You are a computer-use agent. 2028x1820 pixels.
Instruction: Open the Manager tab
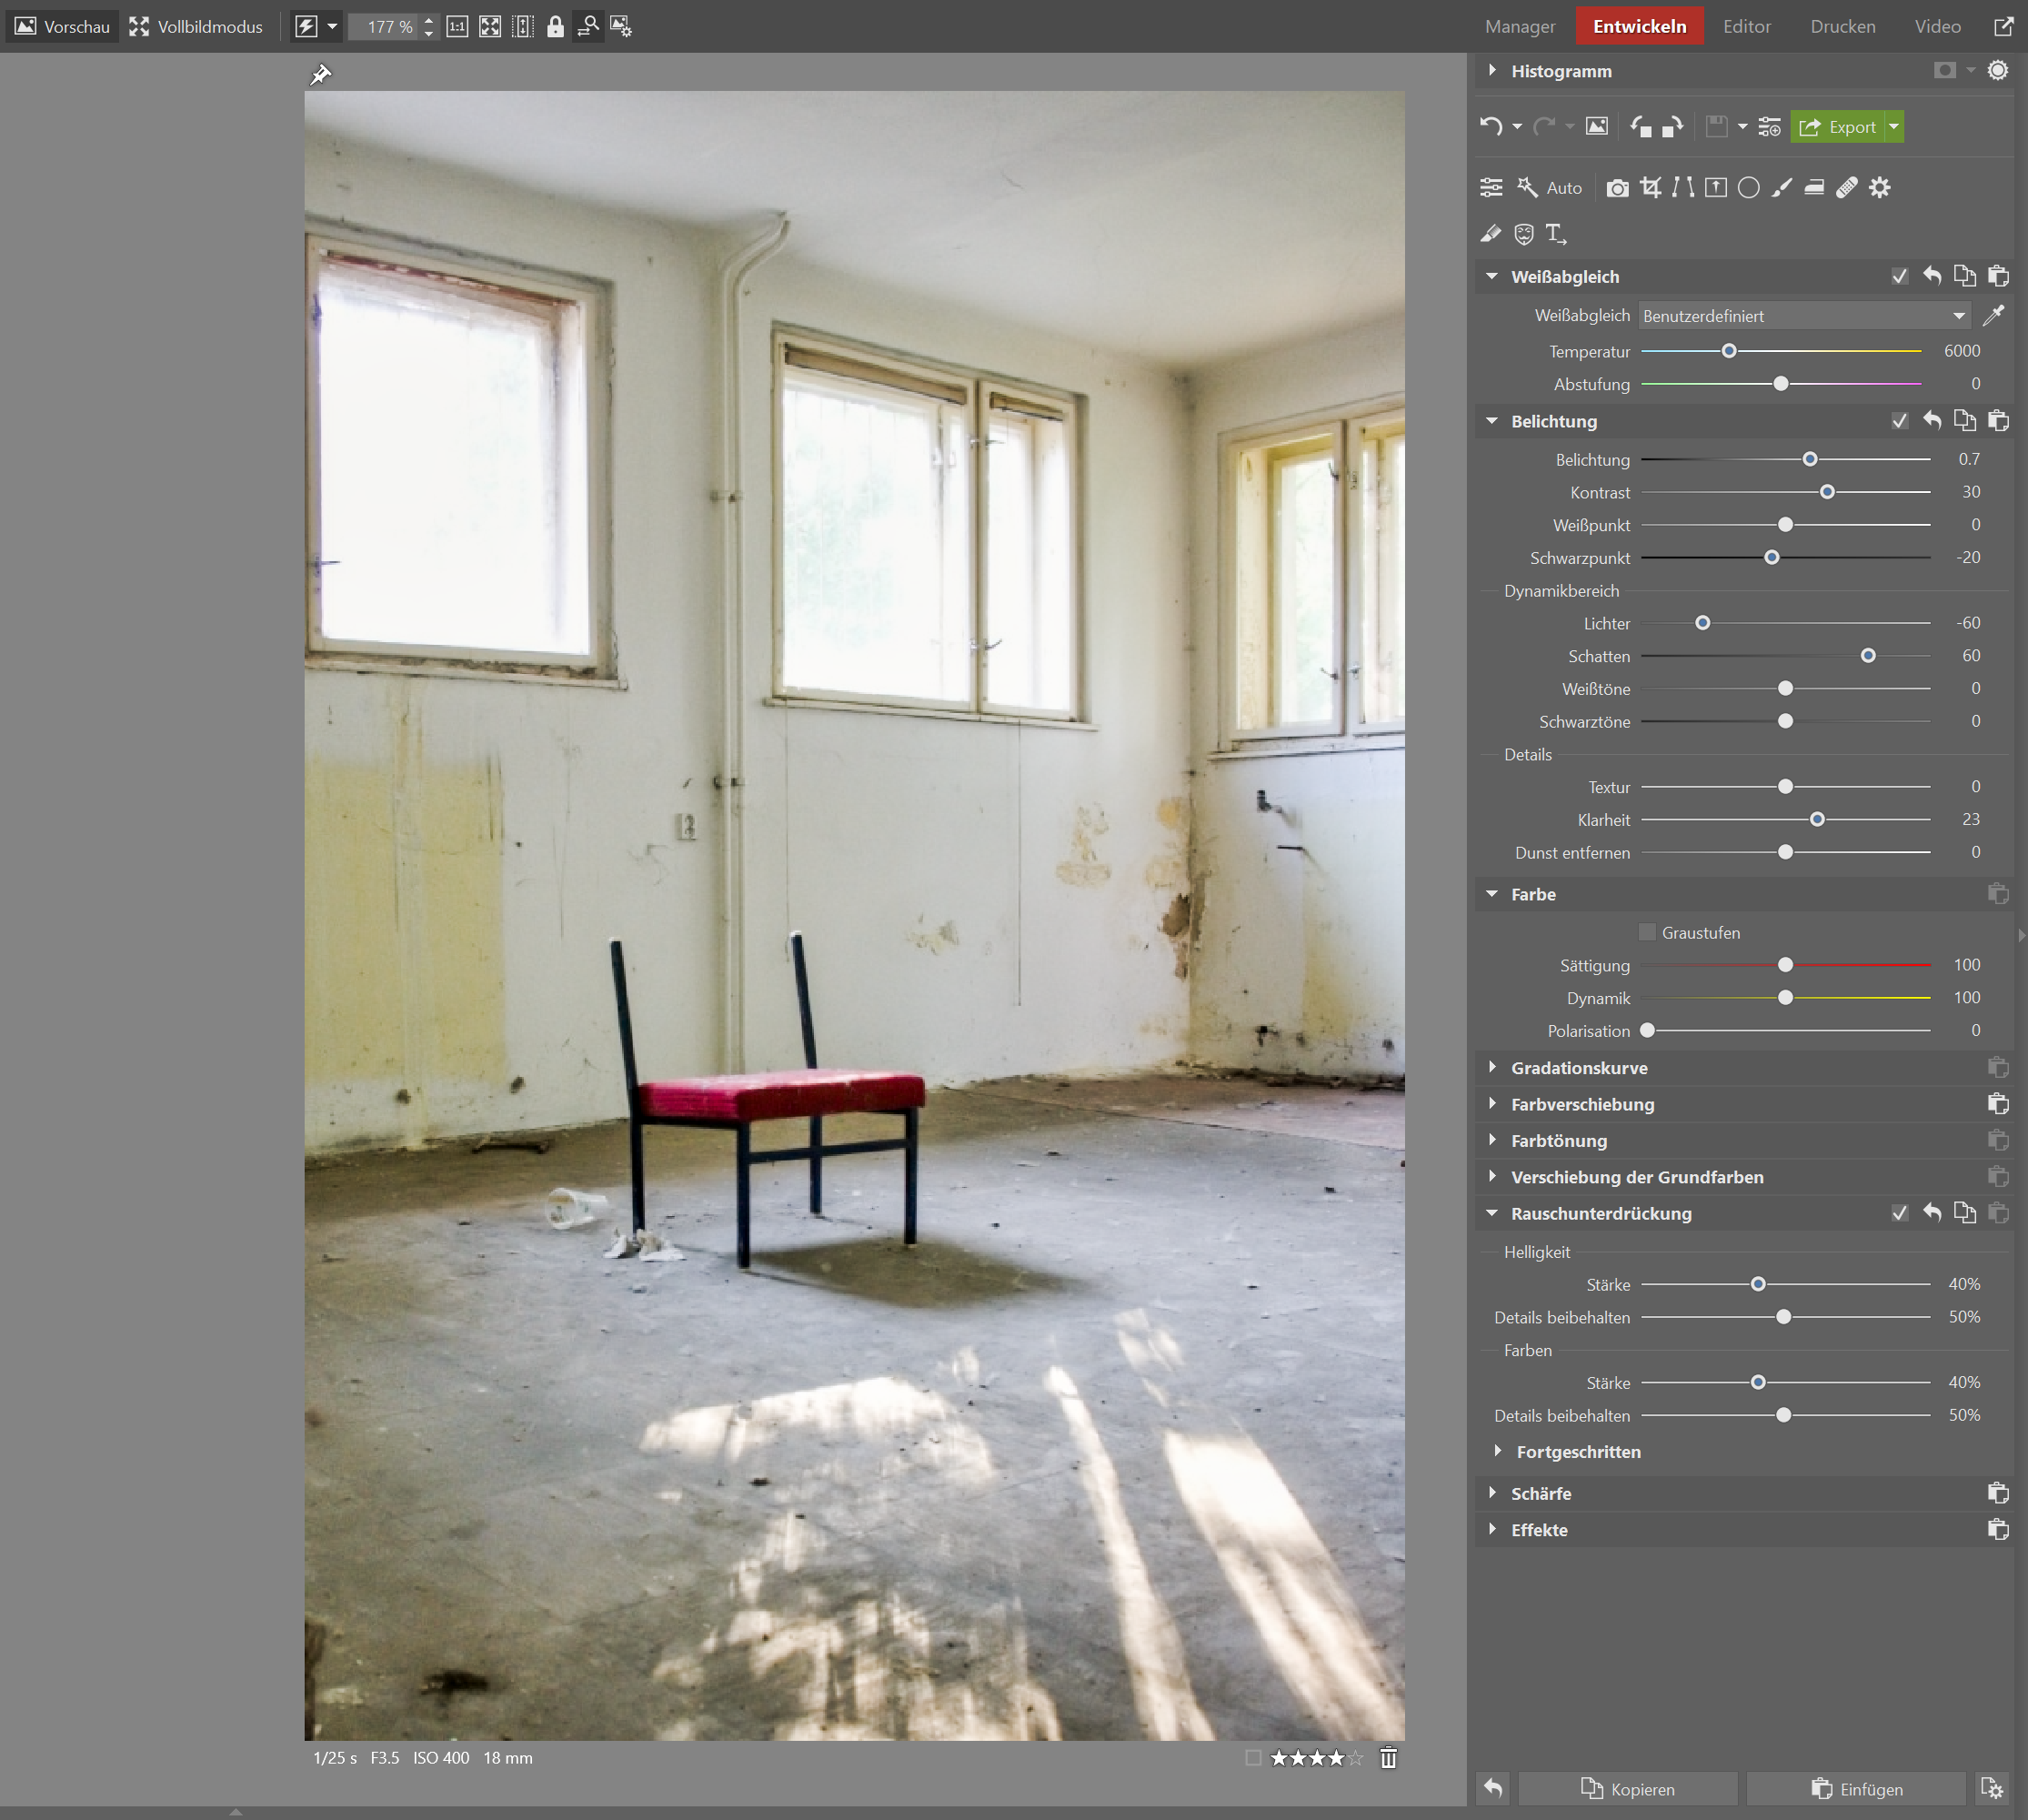pos(1519,26)
